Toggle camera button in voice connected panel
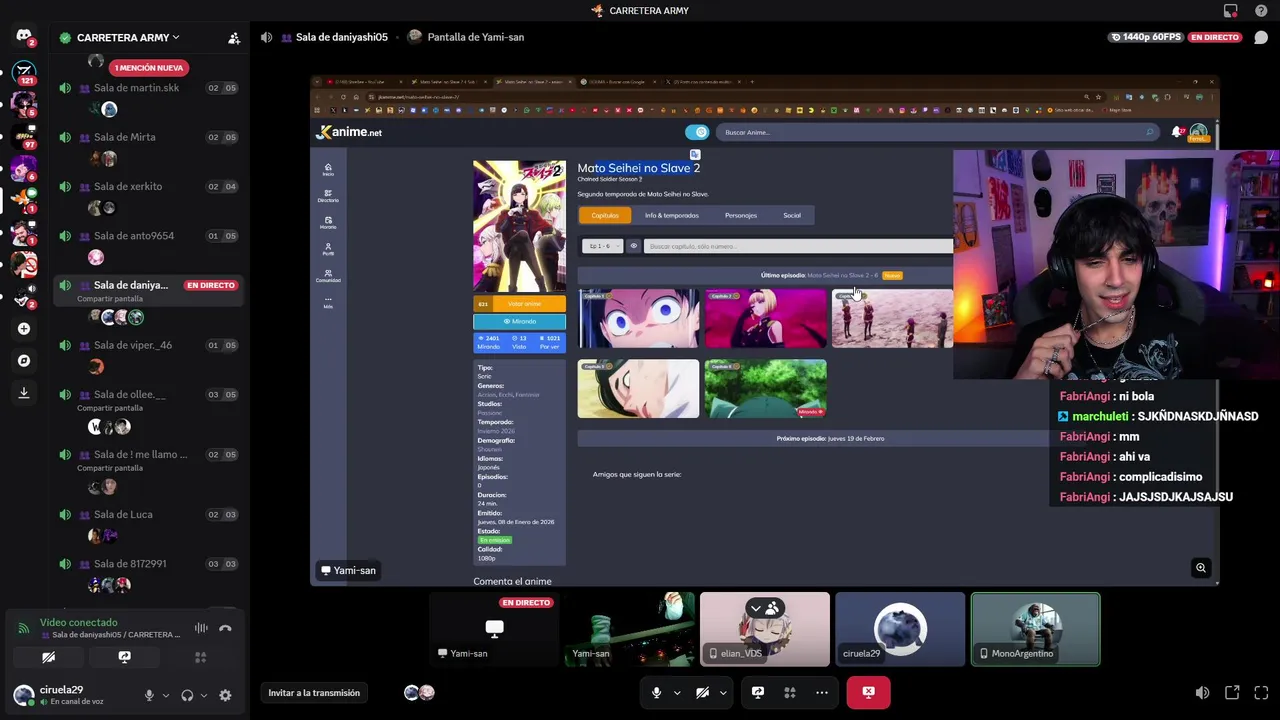This screenshot has width=1280, height=720. pos(48,657)
